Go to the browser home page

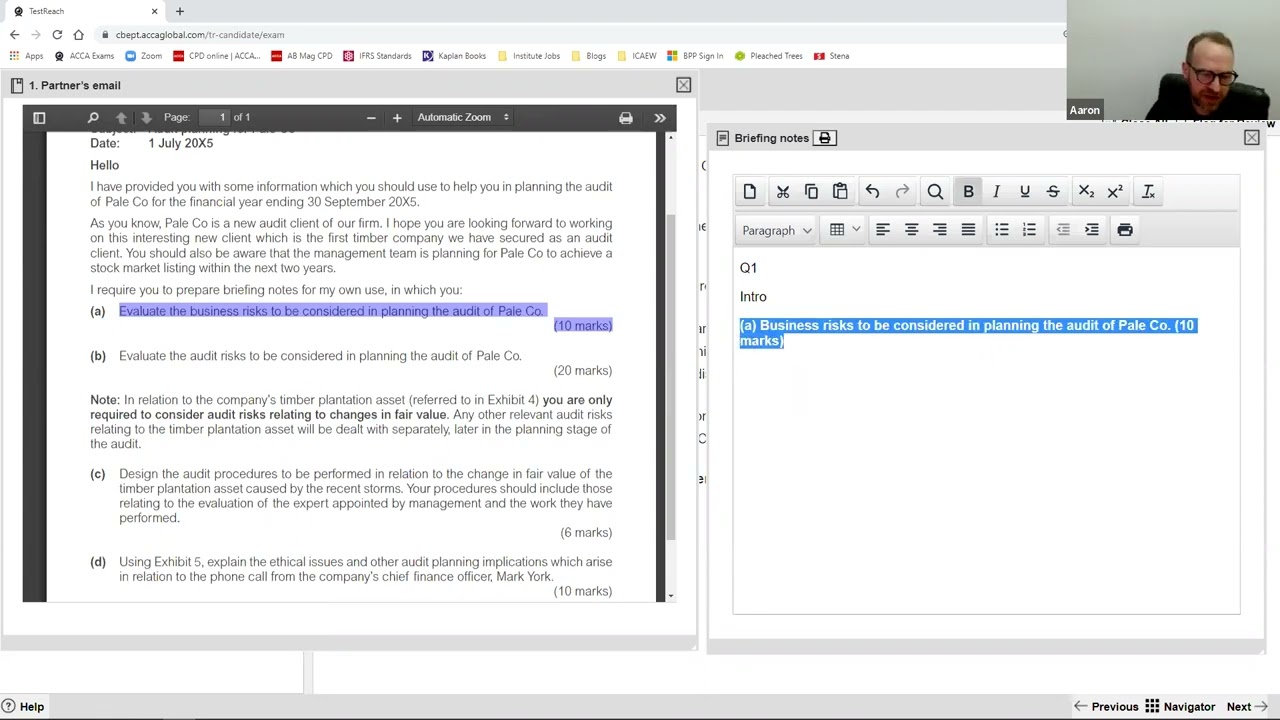point(78,35)
